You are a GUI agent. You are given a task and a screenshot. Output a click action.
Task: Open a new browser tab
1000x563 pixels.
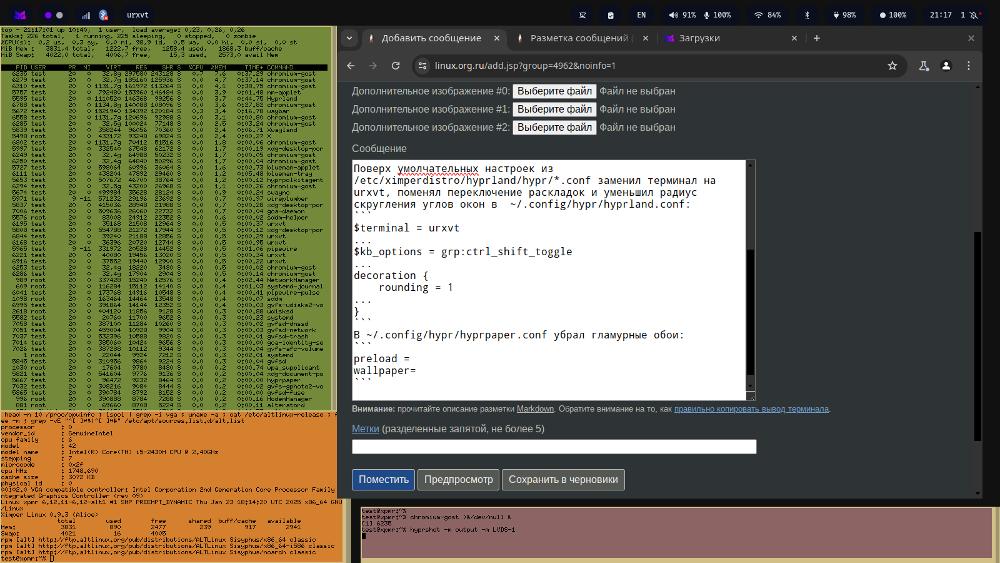816,38
